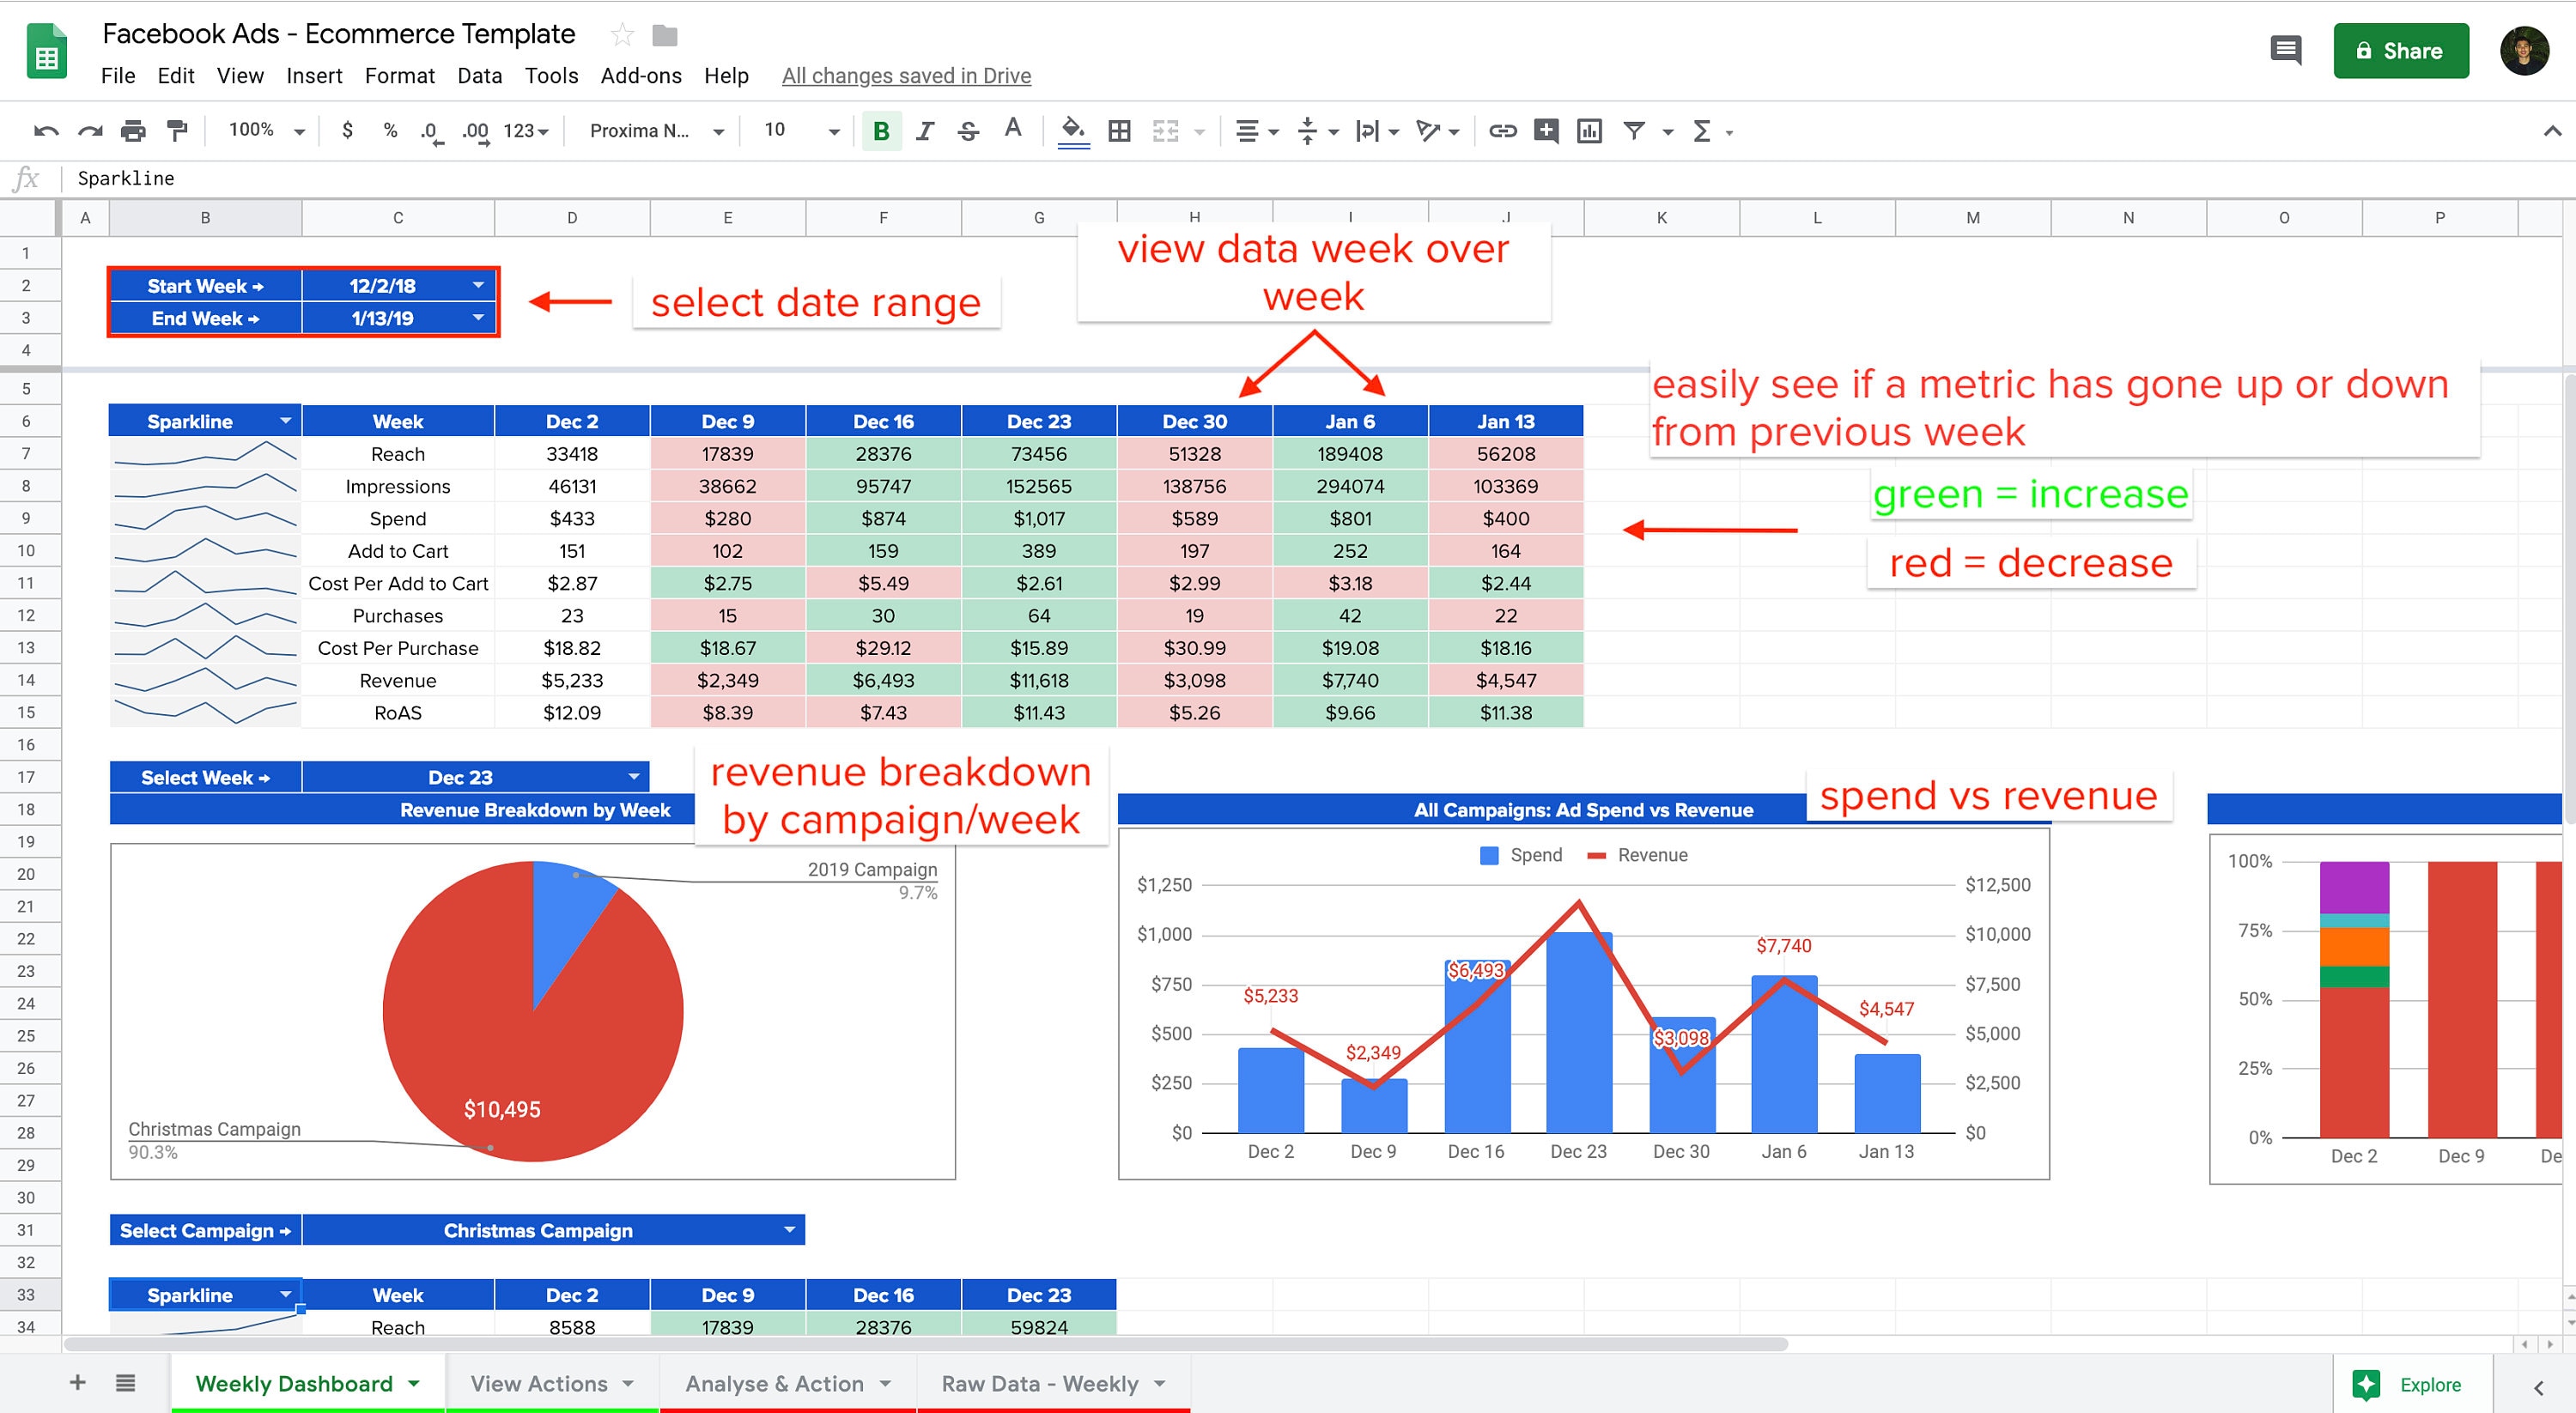
Task: Select the Paint format tool
Action: [177, 130]
